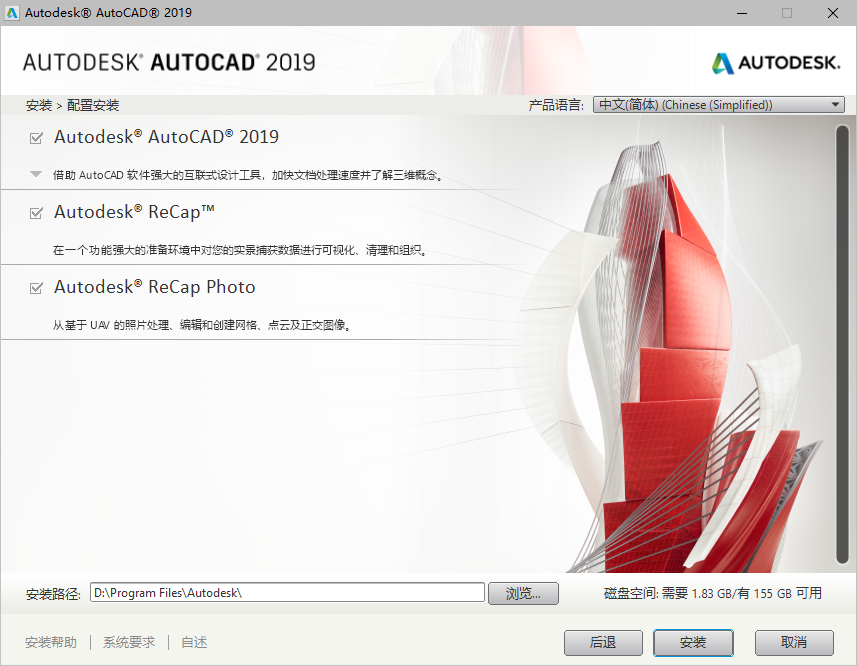
Task: Click the Autodesk logo at top right
Action: point(775,61)
